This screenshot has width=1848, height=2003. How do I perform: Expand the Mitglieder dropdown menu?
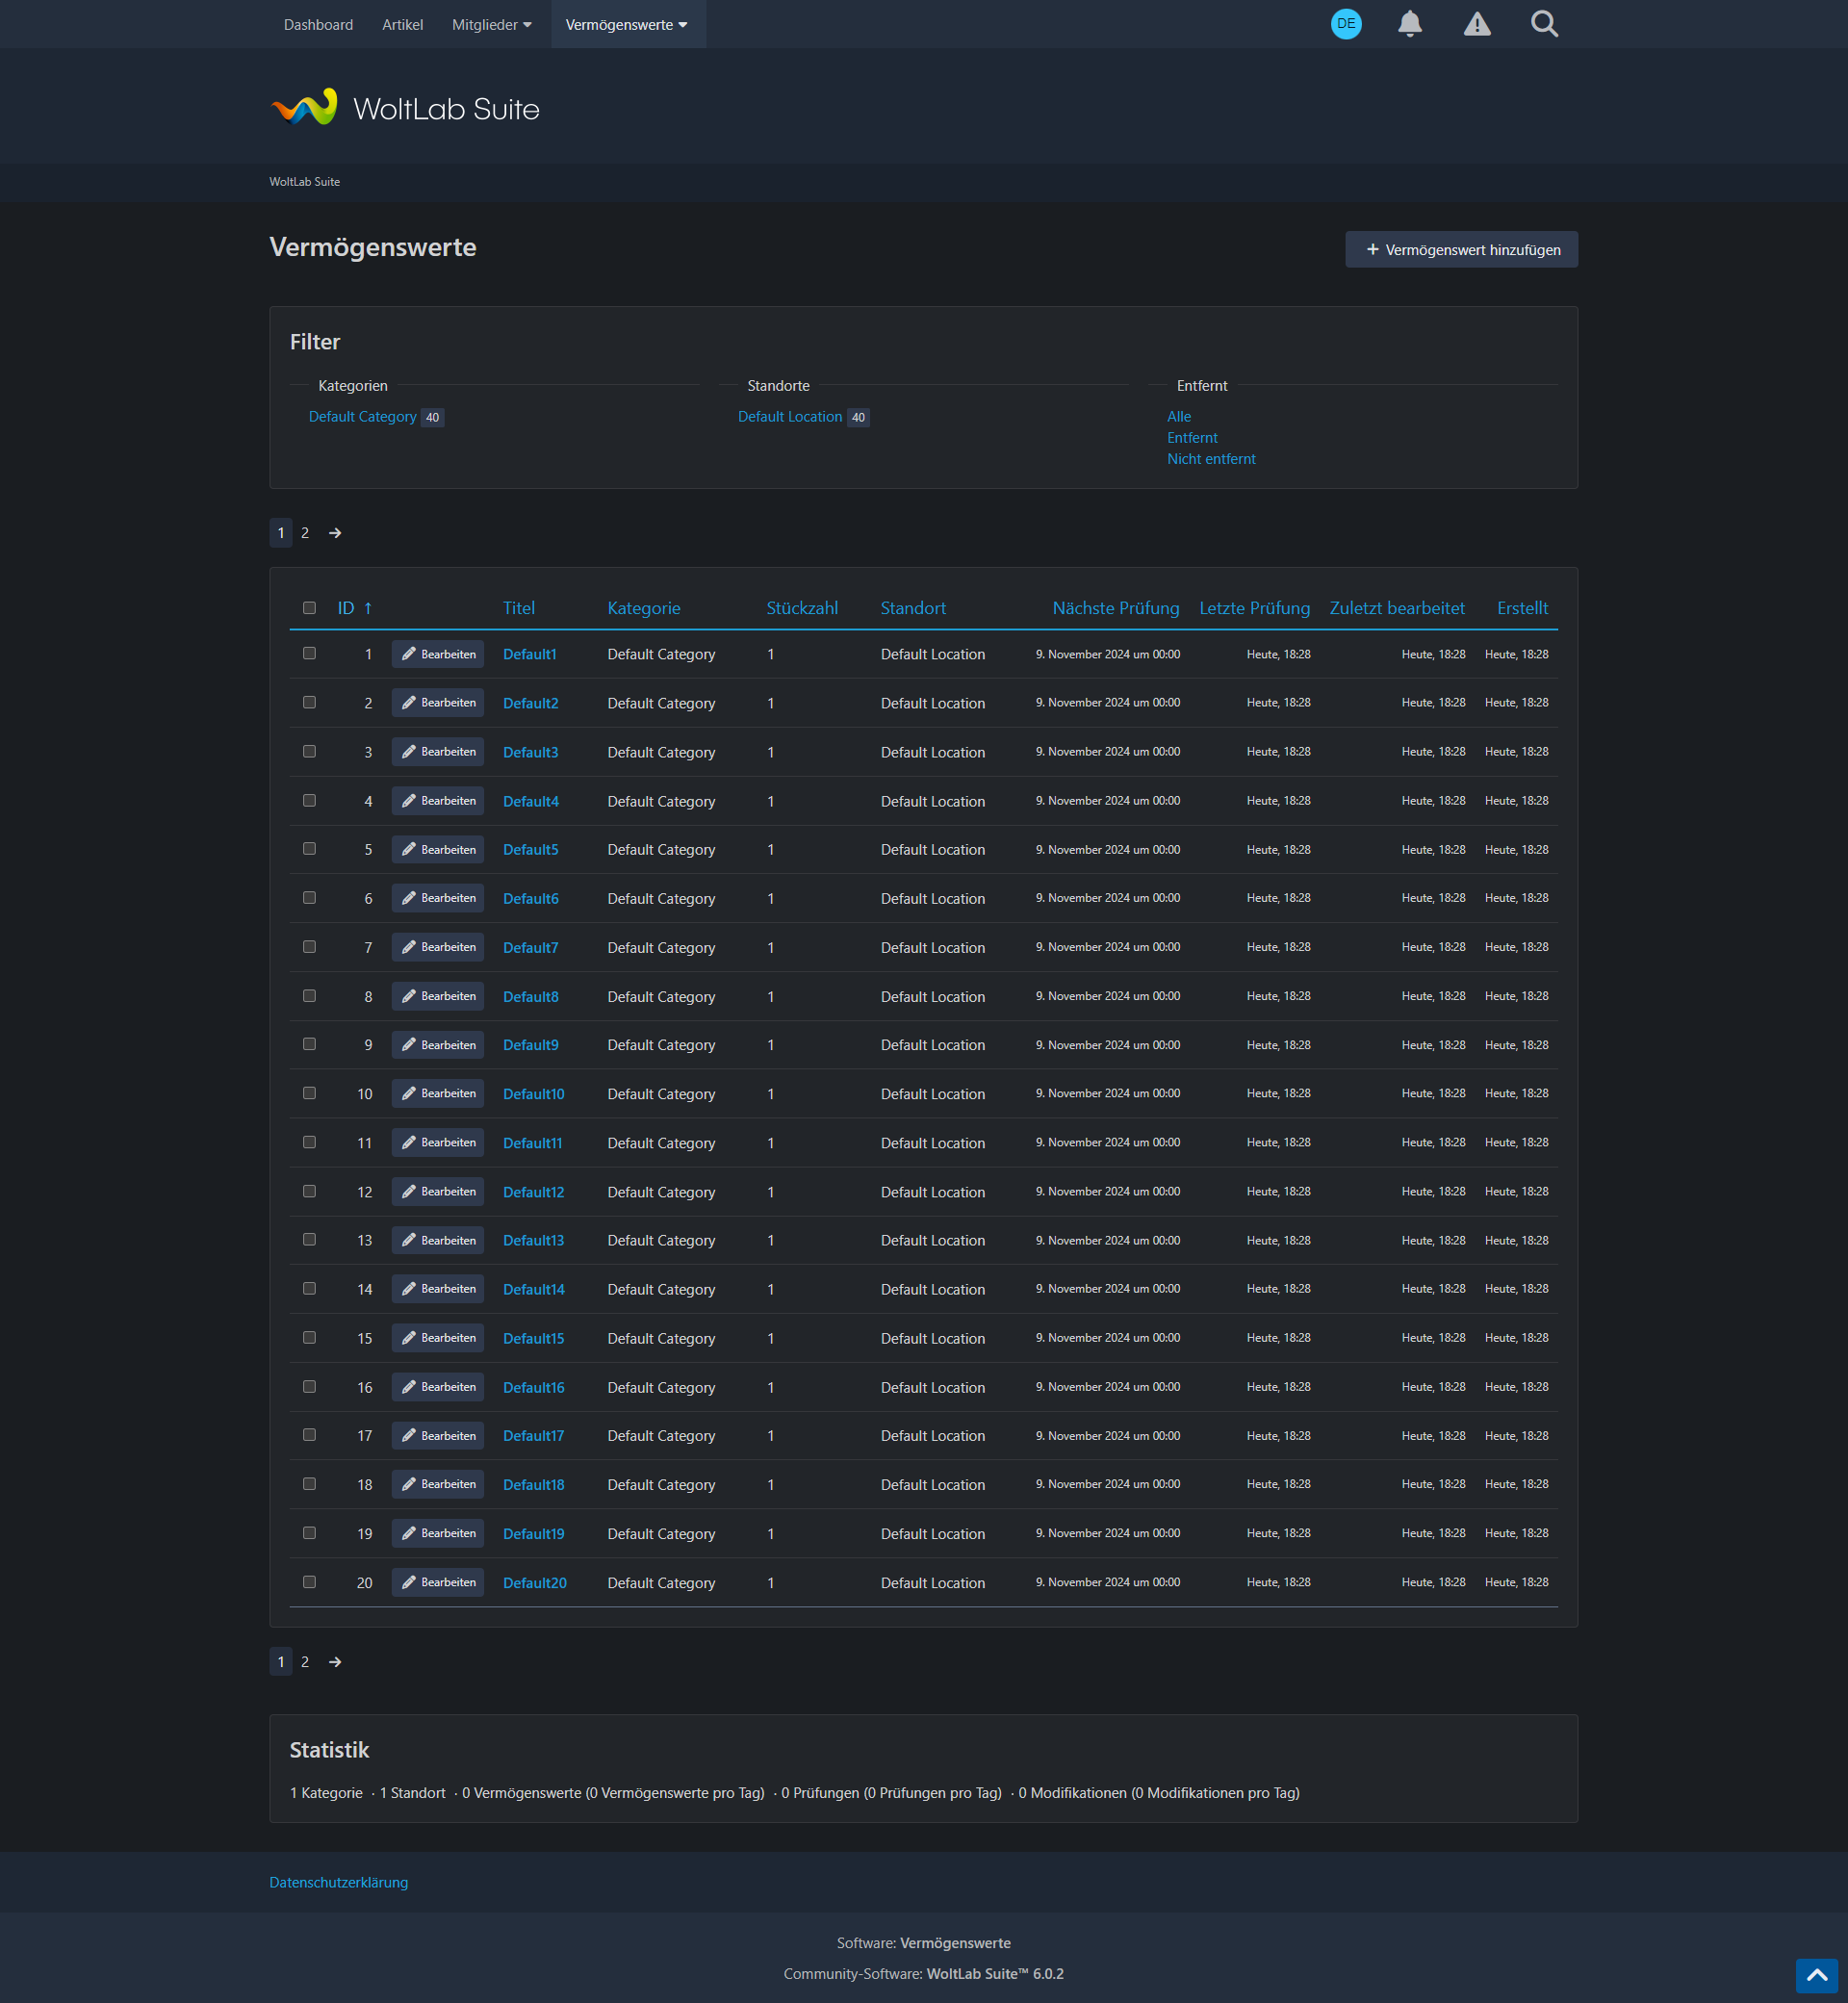pyautogui.click(x=491, y=24)
